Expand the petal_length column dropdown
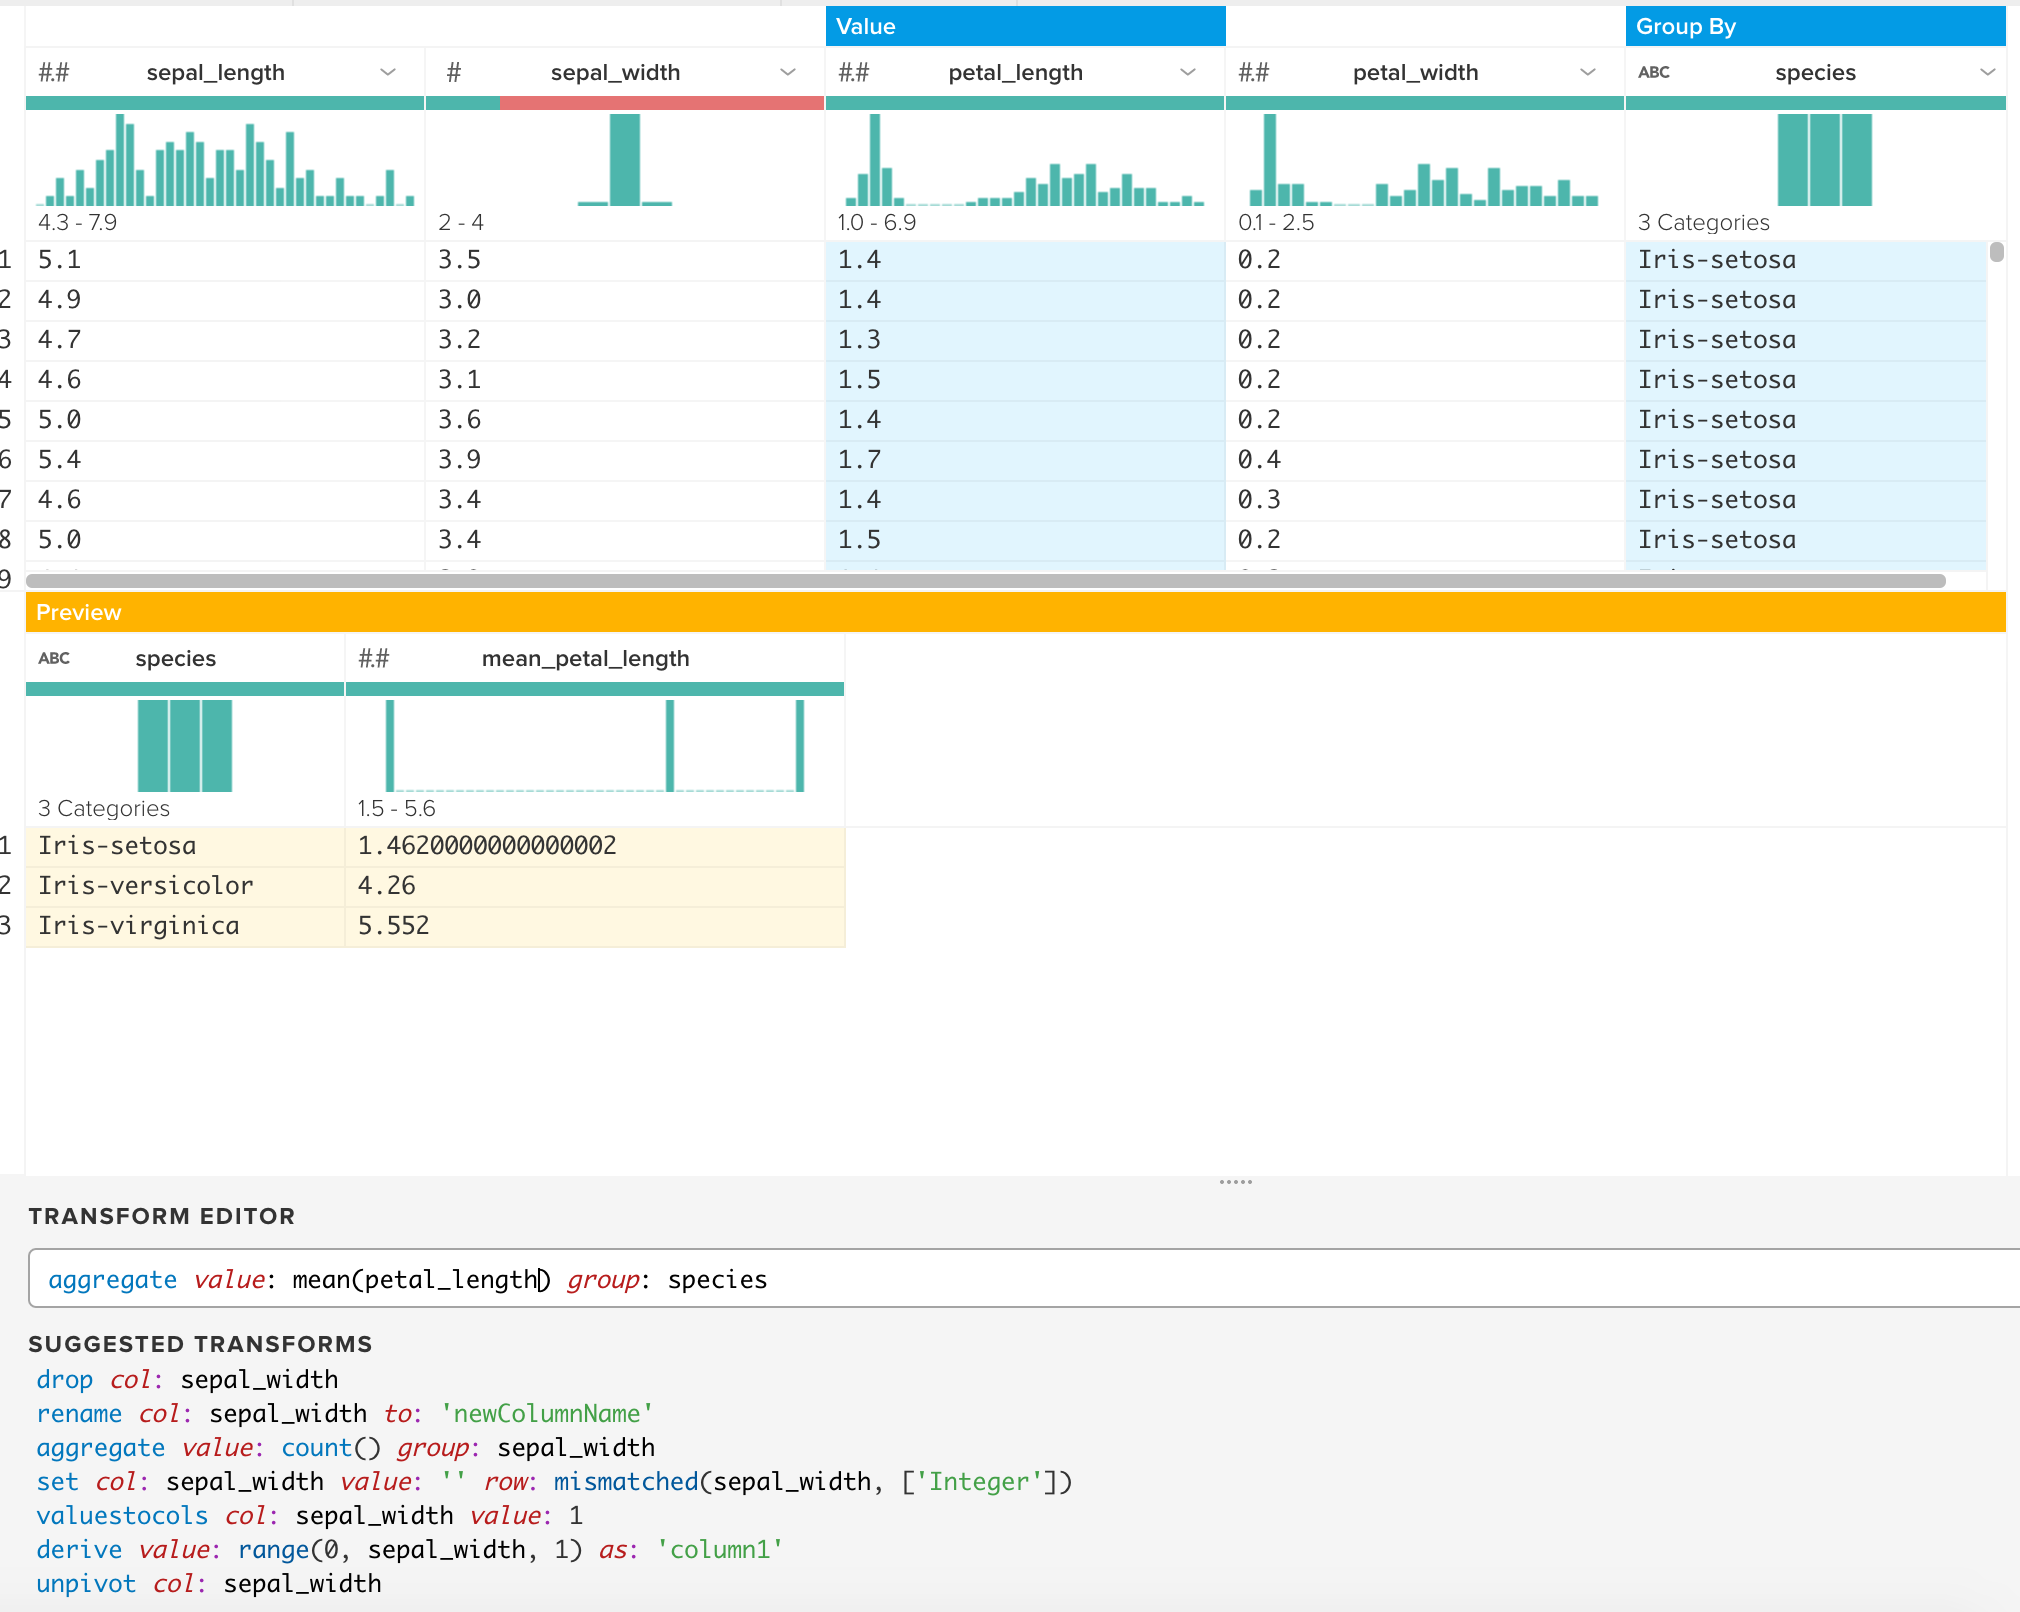 1188,73
